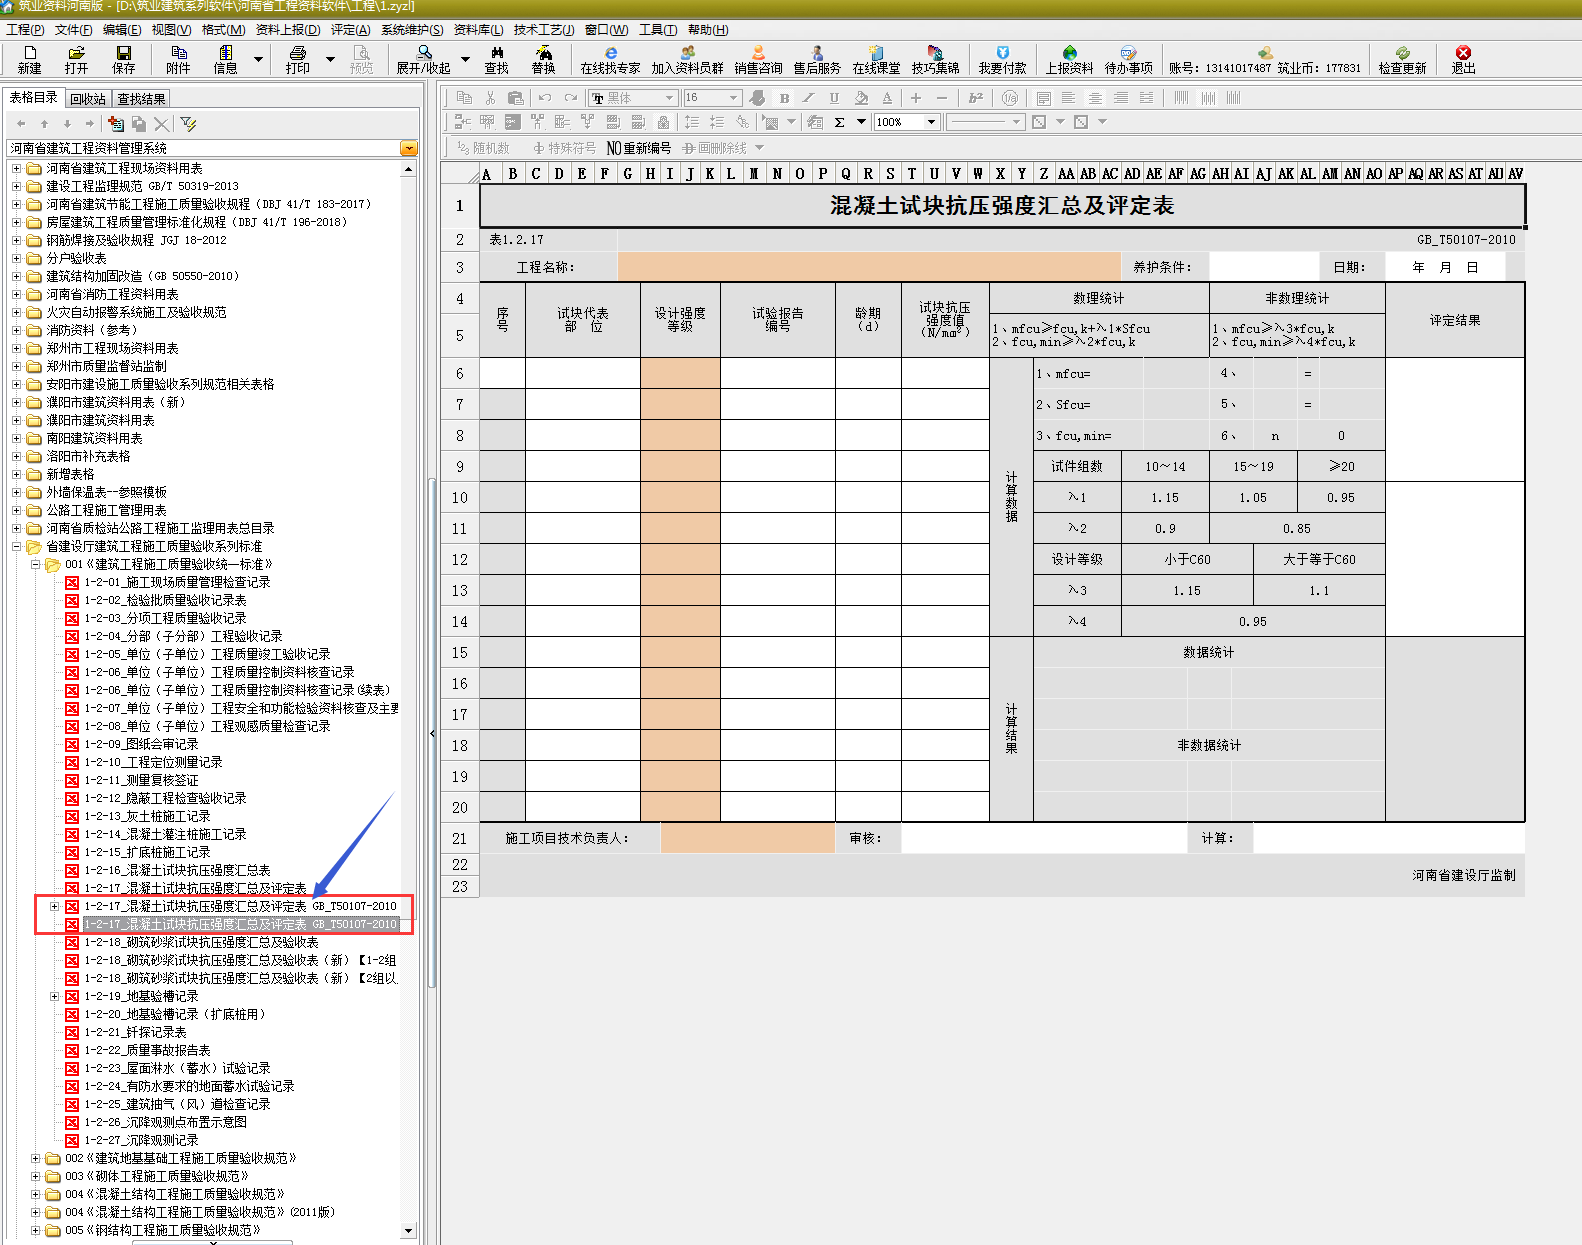This screenshot has height=1245, width=1582.
Task: Expand 002《建筑地基基础工程施工质量验收规范》 folder
Action: [x=35, y=1158]
